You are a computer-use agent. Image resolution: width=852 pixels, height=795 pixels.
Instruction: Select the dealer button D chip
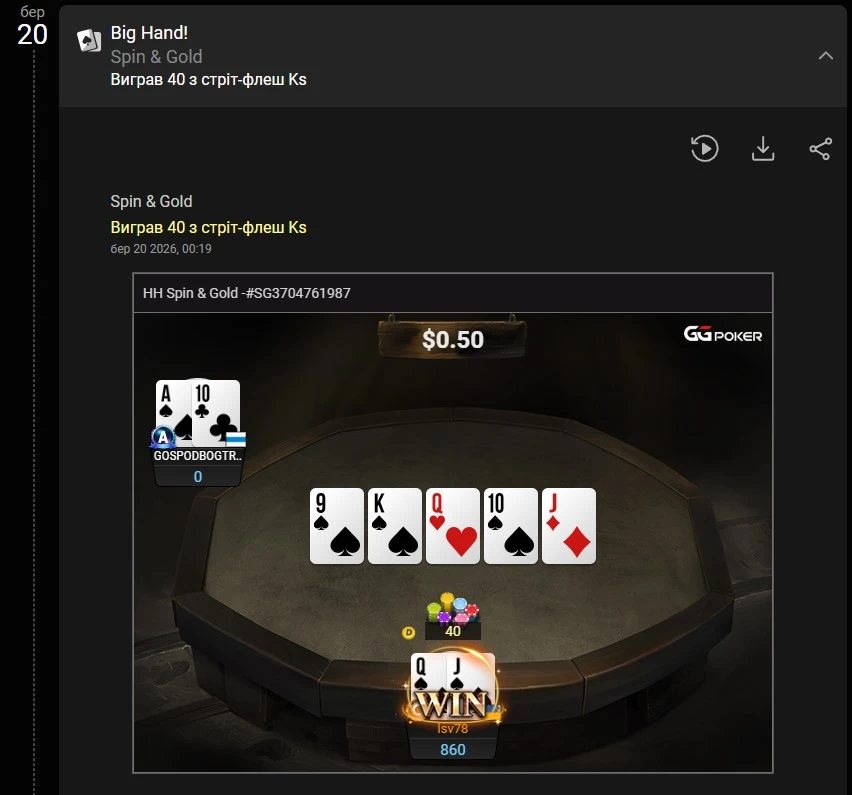[409, 632]
